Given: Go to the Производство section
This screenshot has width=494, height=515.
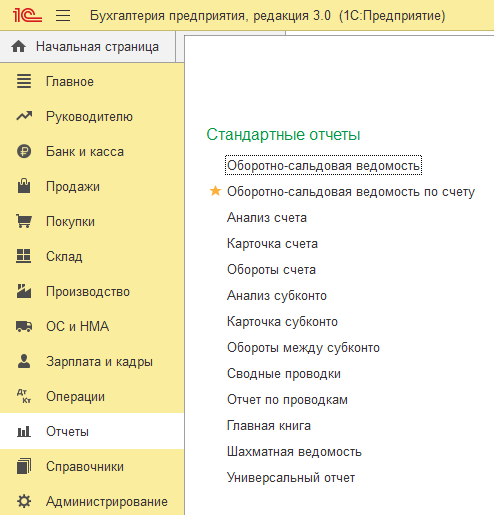Looking at the screenshot, I should pyautogui.click(x=92, y=291).
